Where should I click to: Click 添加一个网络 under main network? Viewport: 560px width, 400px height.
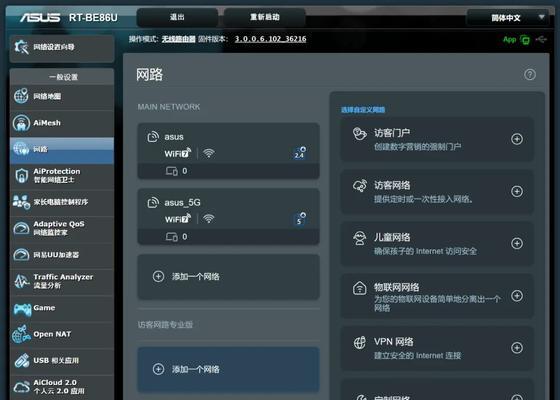coord(228,277)
